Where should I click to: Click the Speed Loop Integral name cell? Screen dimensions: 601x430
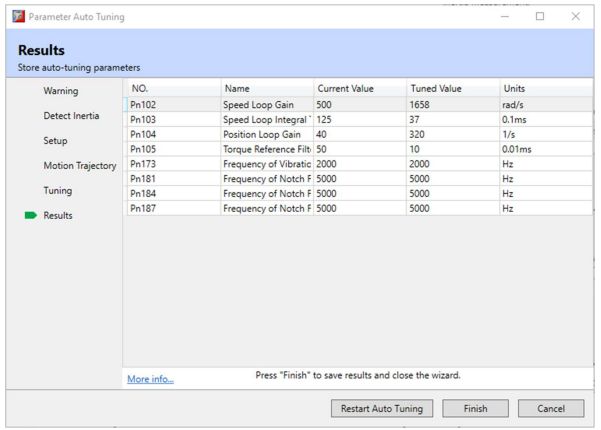267,120
